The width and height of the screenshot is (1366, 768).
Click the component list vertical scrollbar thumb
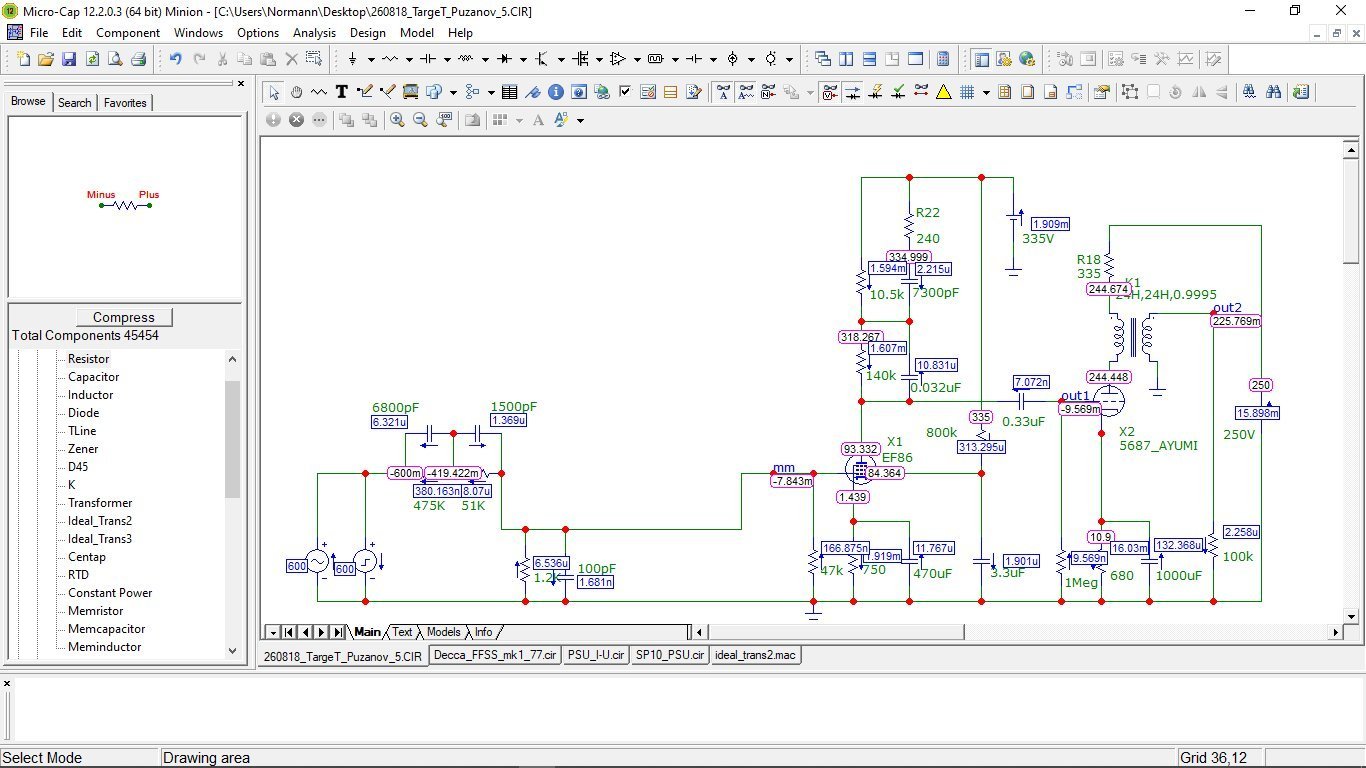coord(232,438)
